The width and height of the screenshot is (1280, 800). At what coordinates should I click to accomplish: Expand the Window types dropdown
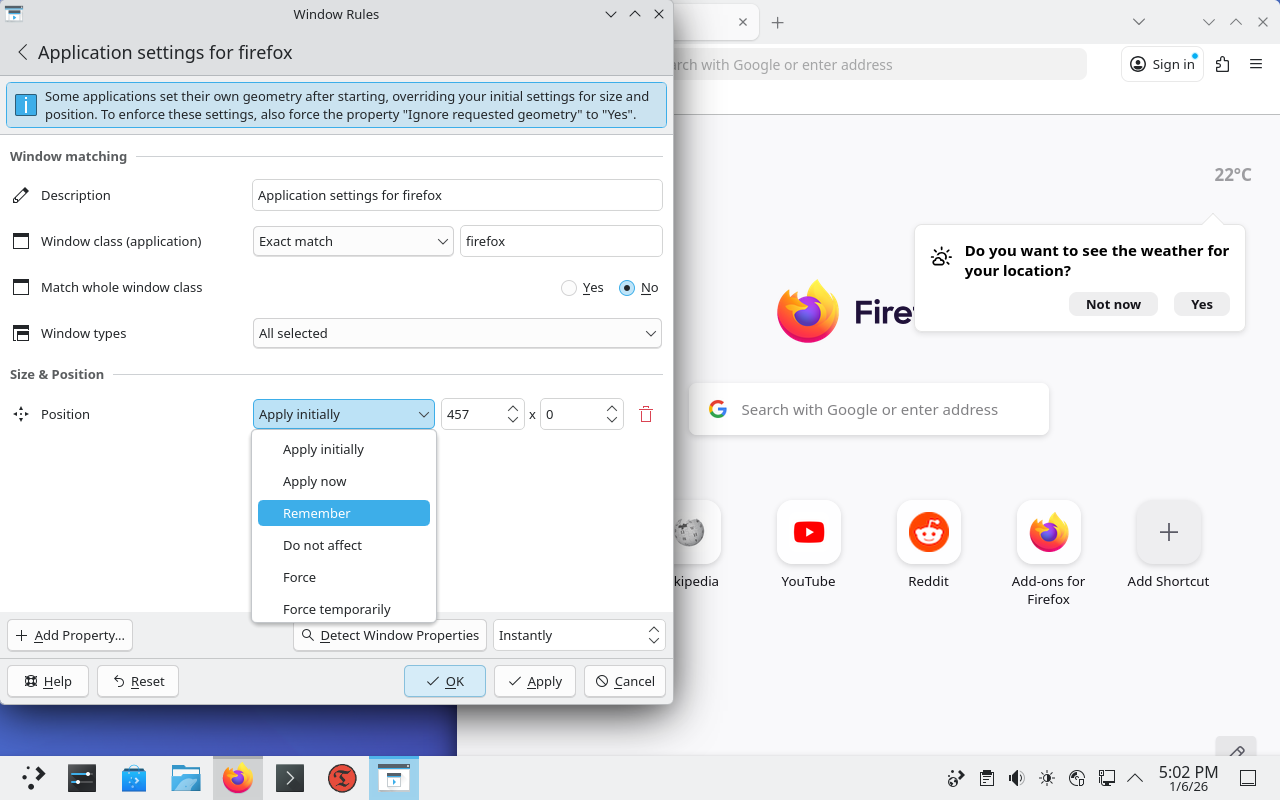457,333
